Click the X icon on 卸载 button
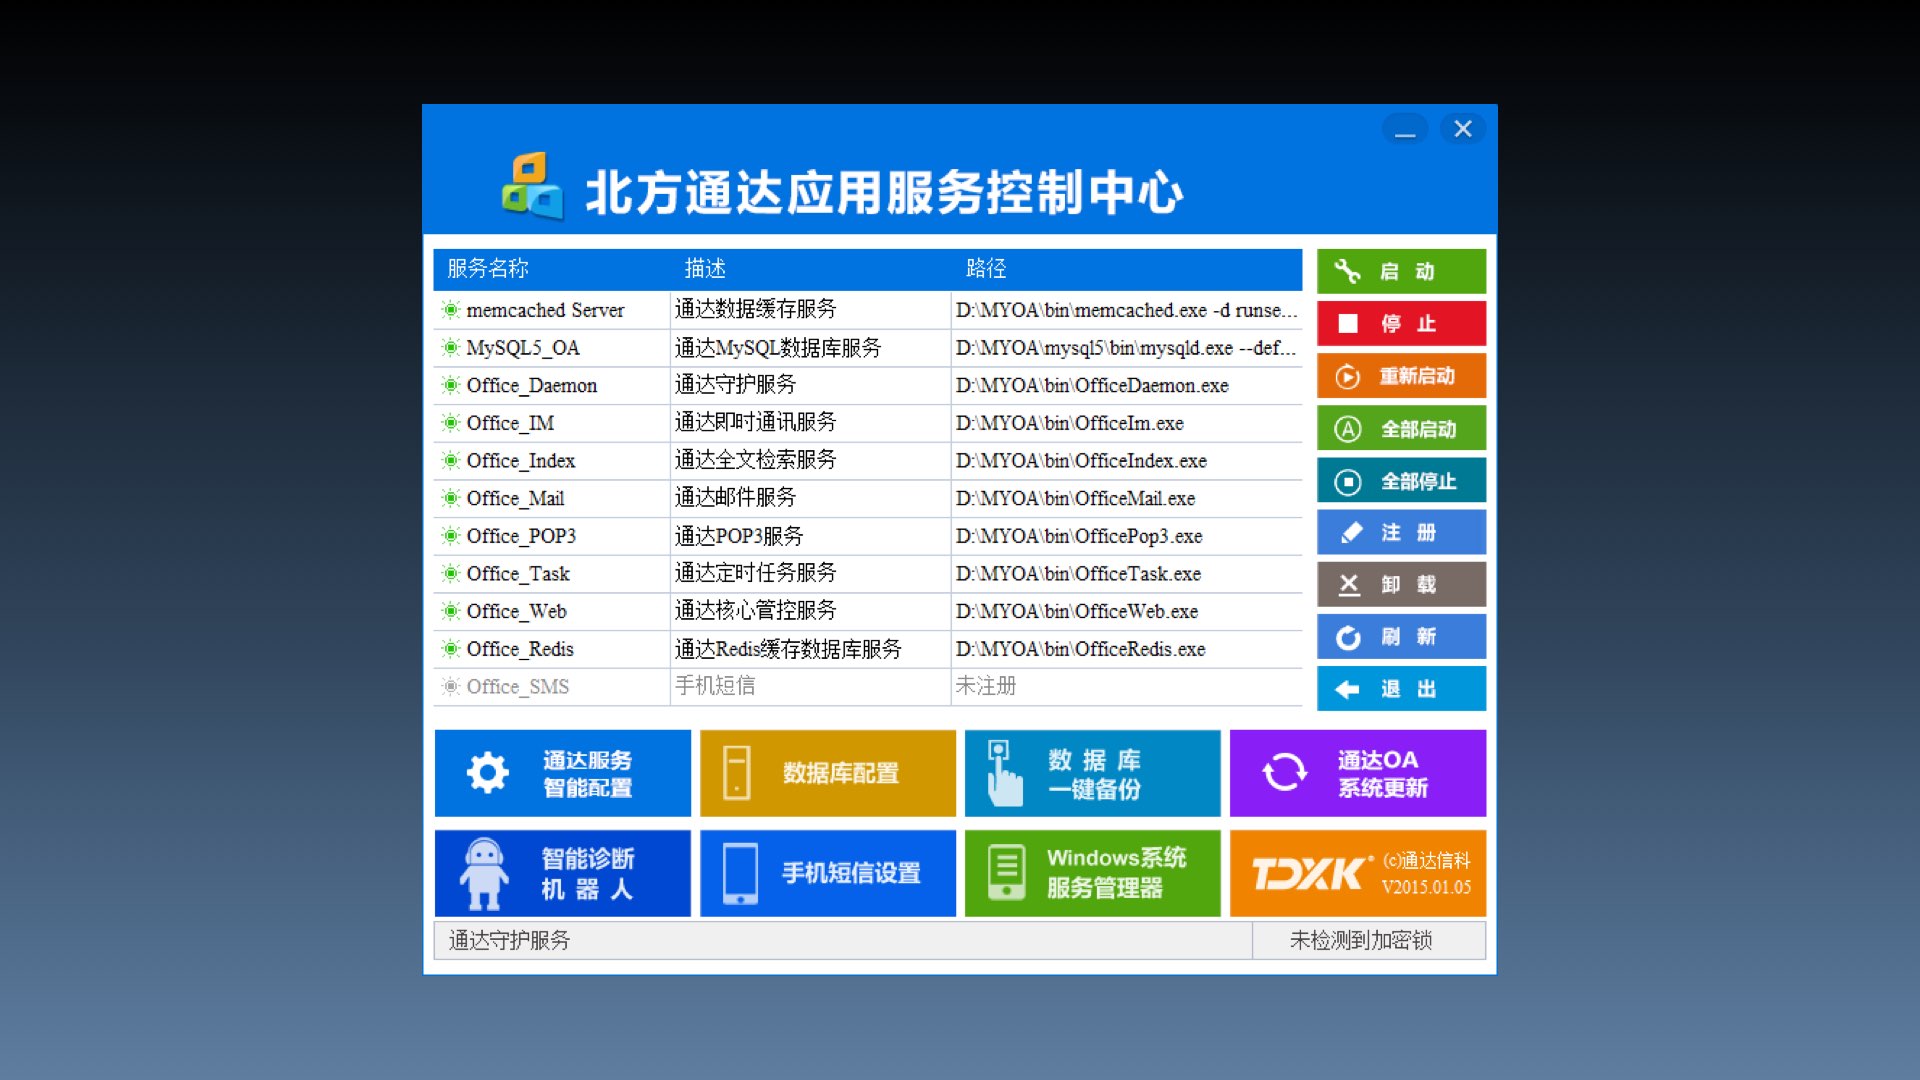1920x1080 pixels. (1349, 585)
